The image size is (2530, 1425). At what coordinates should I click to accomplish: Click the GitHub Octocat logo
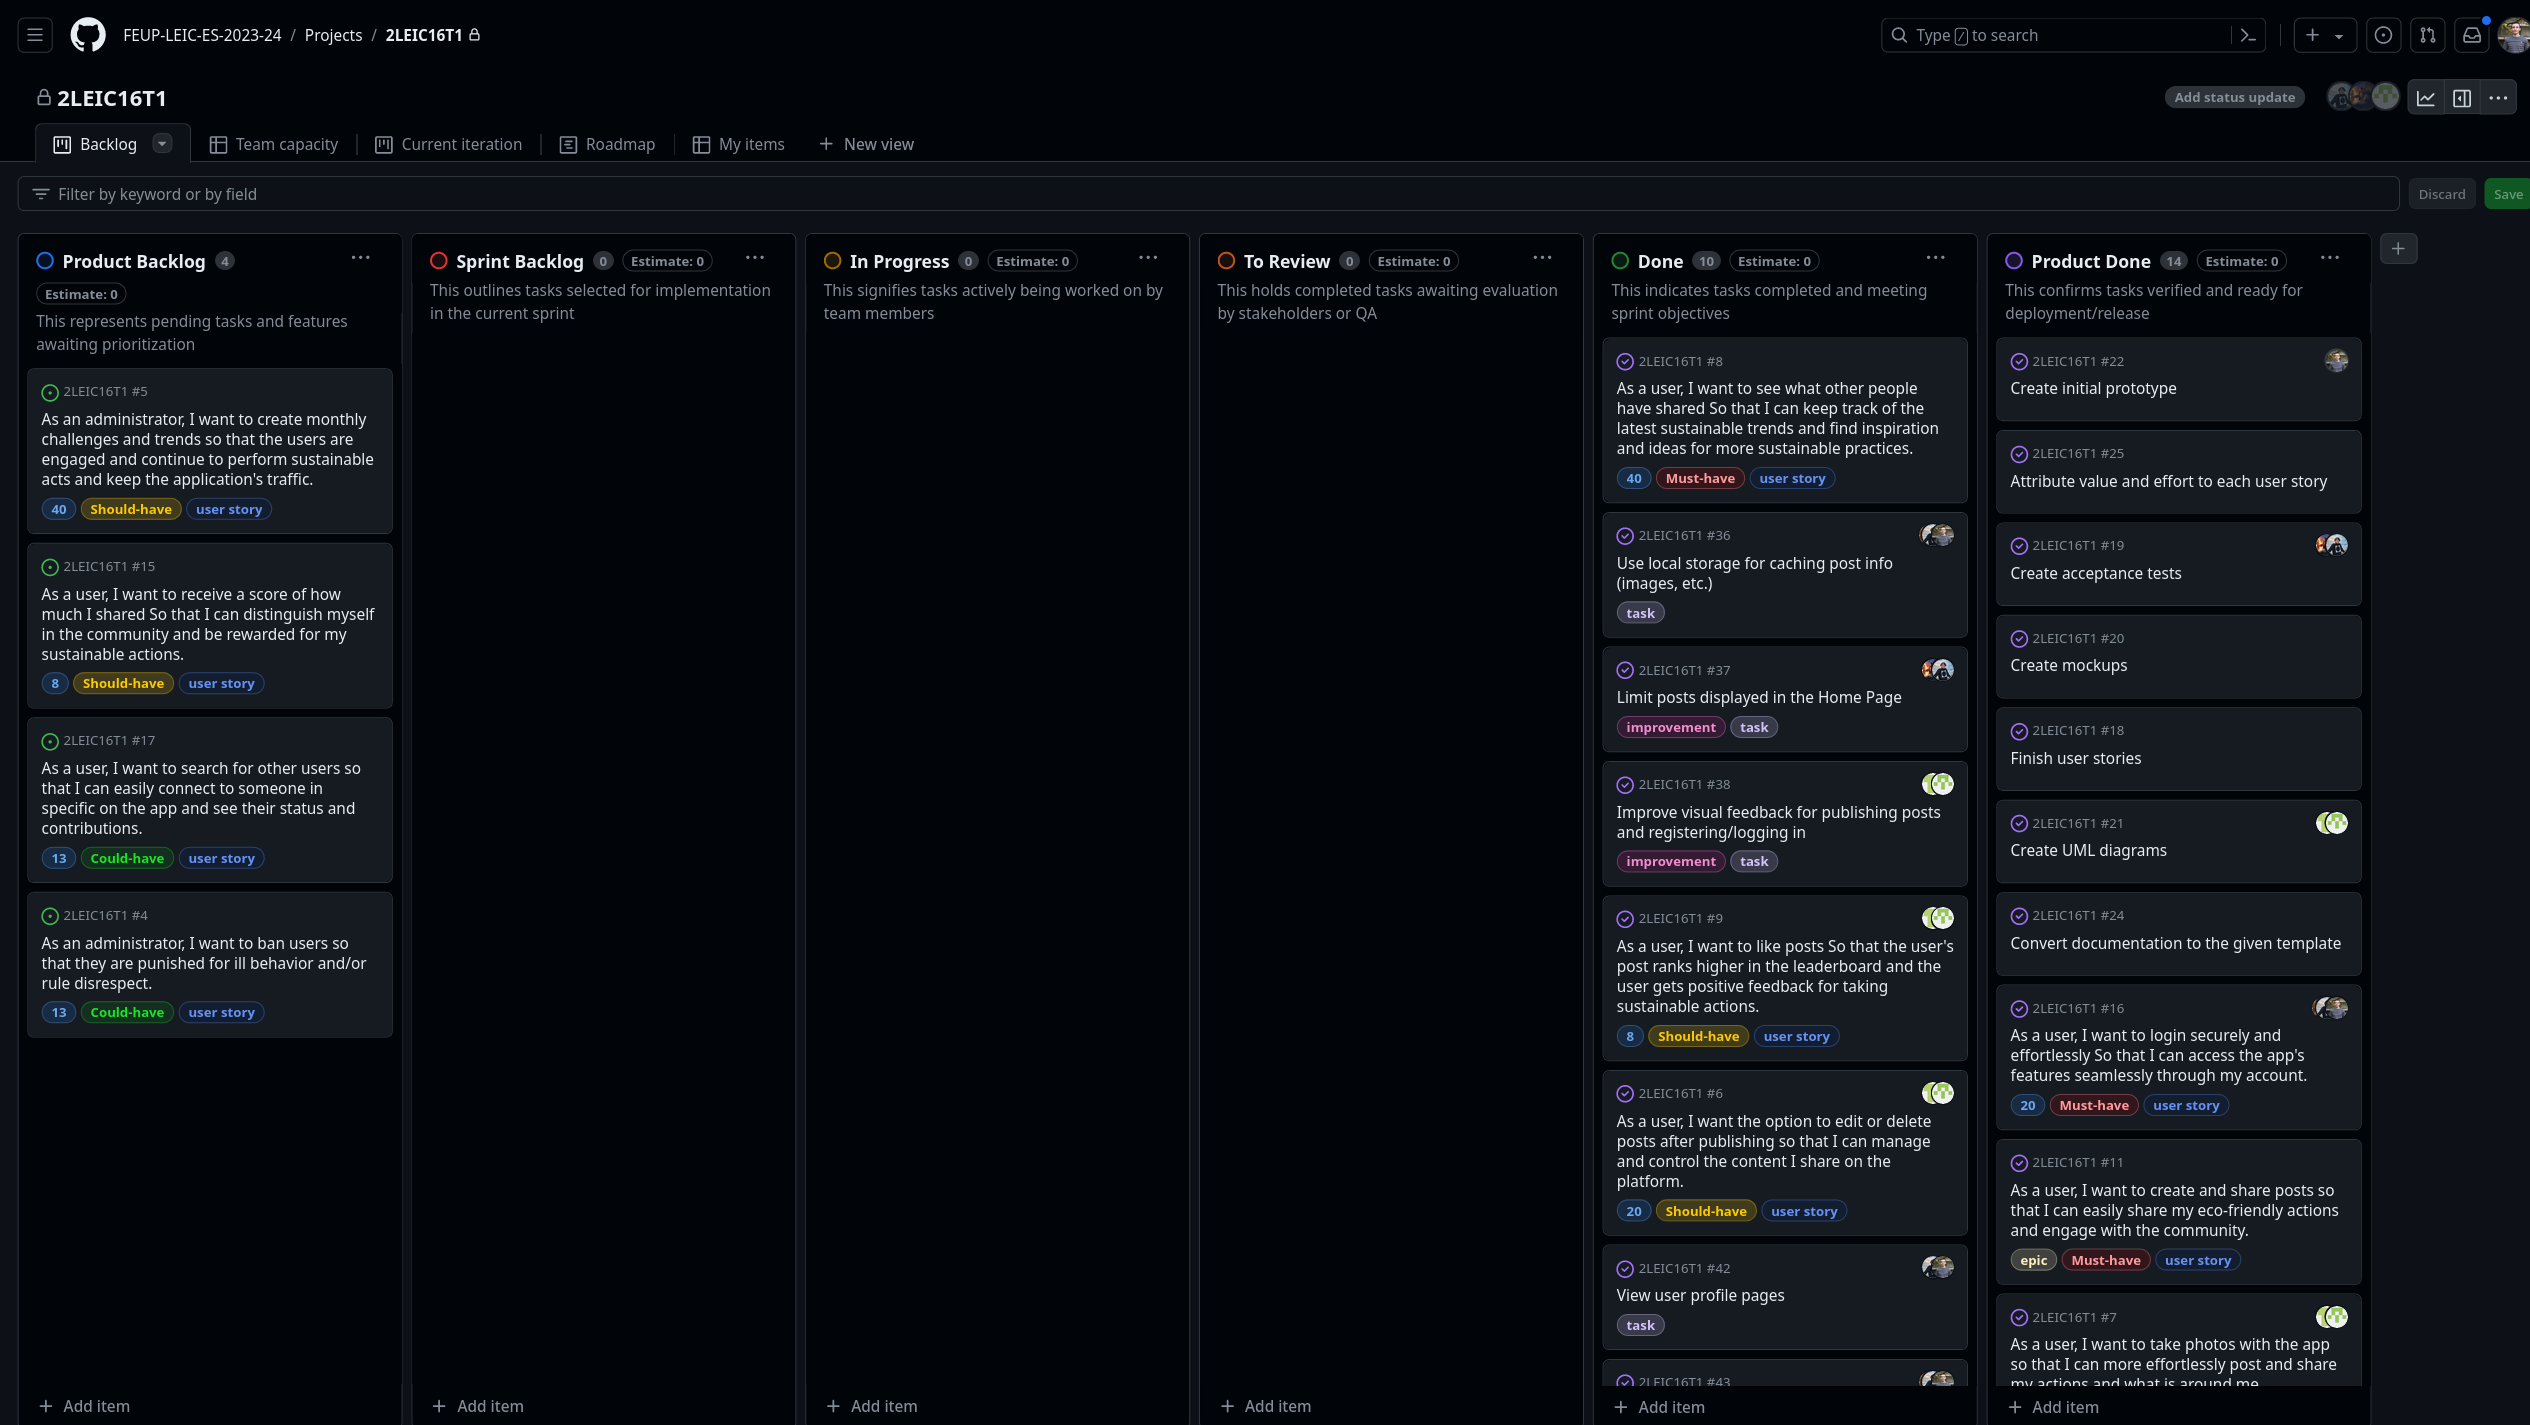(x=88, y=35)
